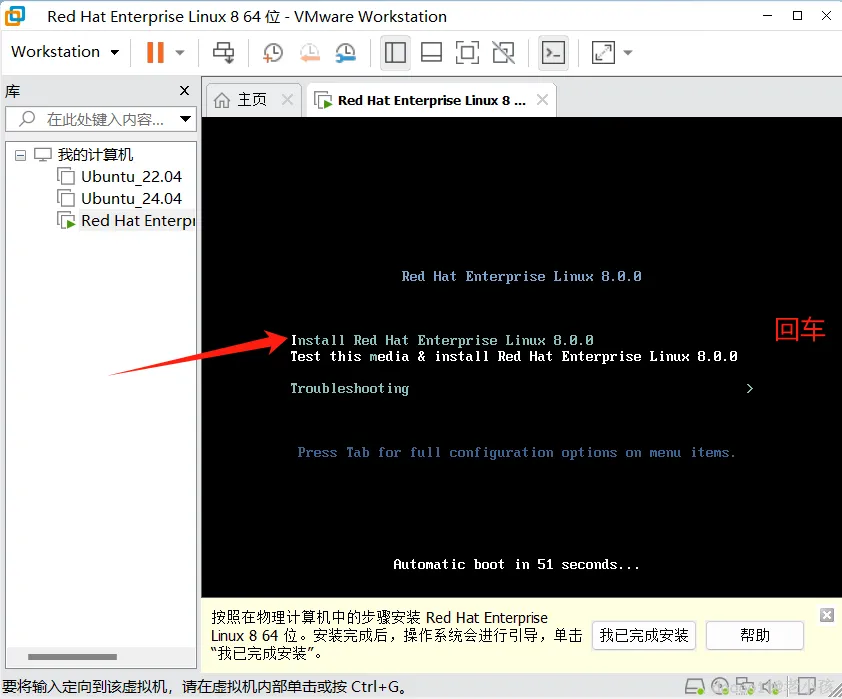The width and height of the screenshot is (842, 699).
Task: Click the VMware Workstation title bar logo
Action: pos(14,16)
